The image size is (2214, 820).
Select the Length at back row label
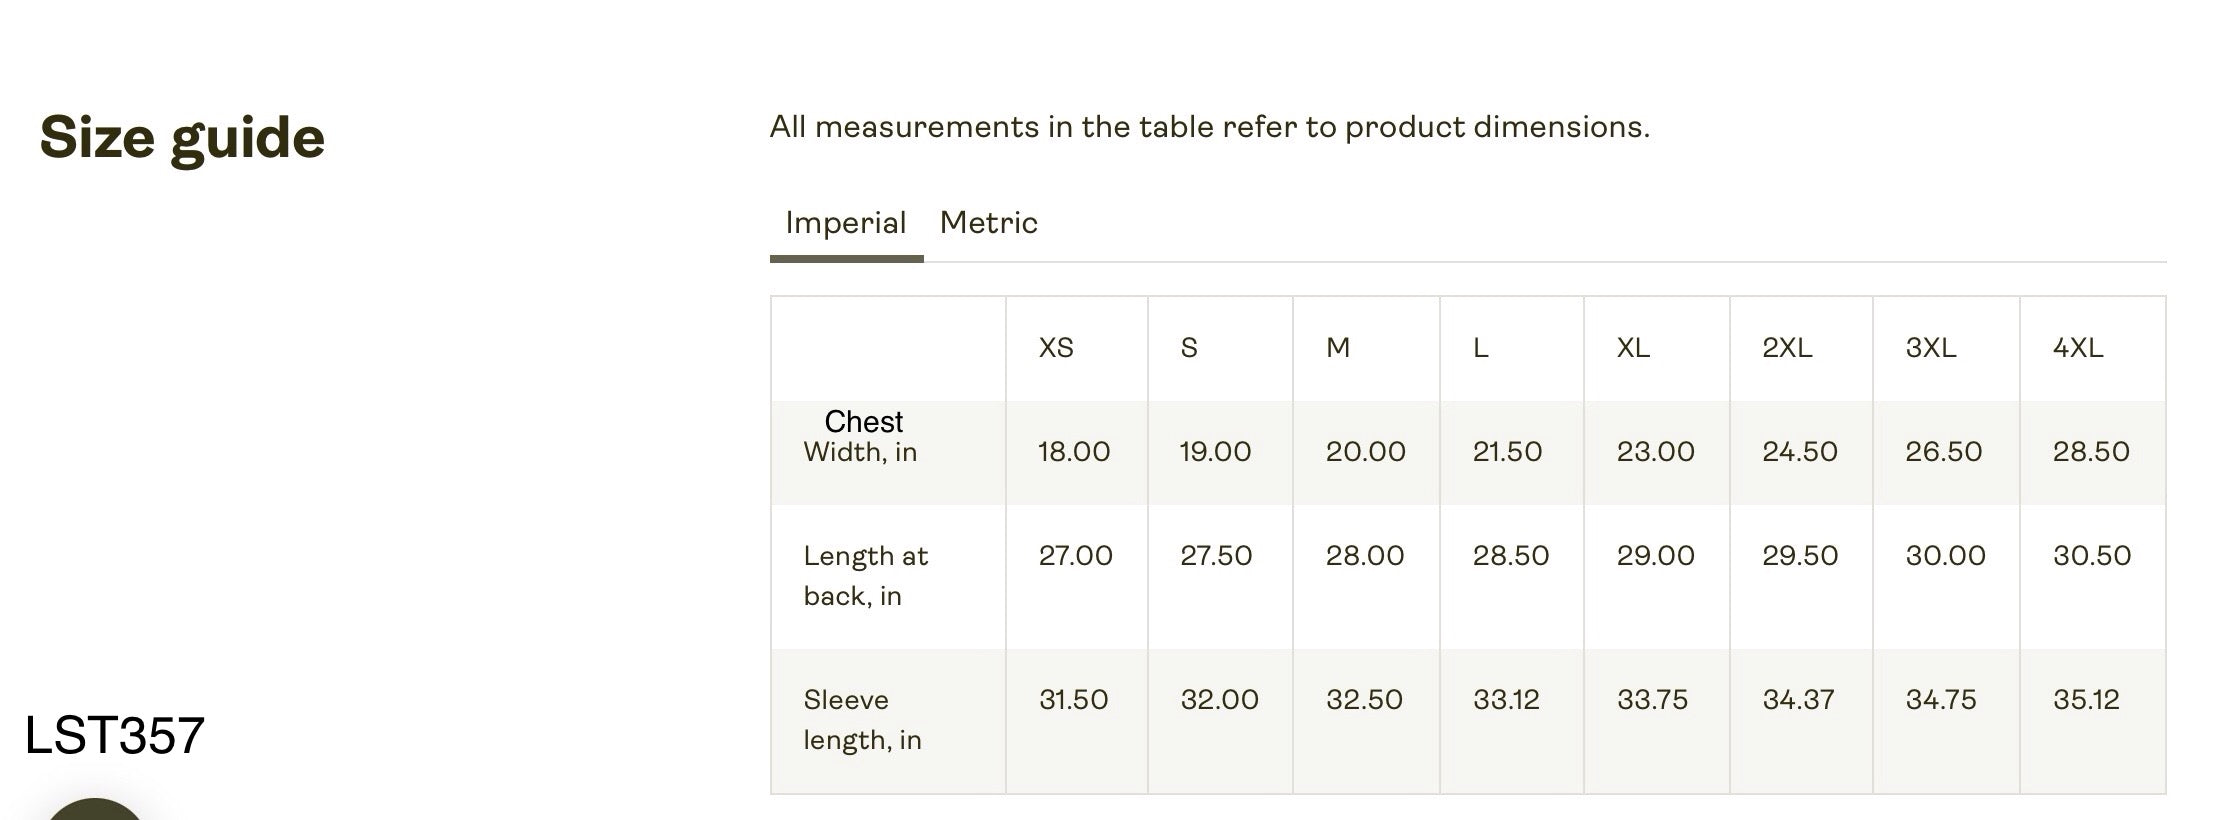866,576
